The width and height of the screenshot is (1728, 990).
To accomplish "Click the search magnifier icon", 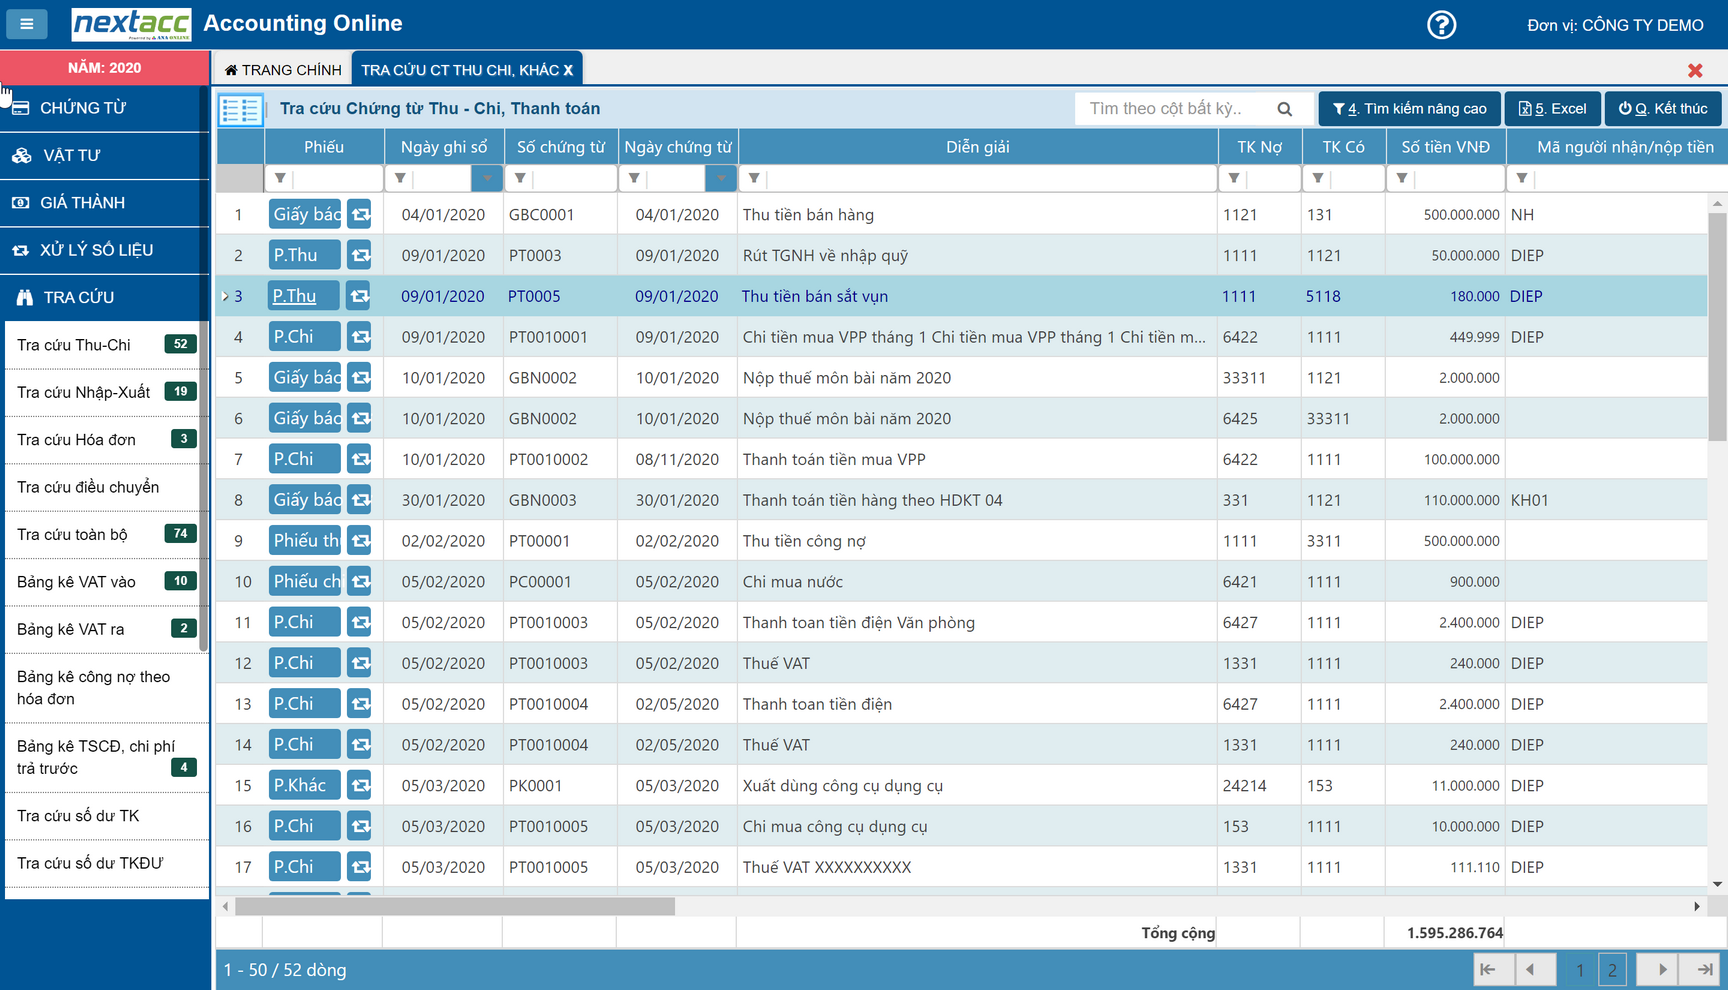I will [x=1284, y=109].
